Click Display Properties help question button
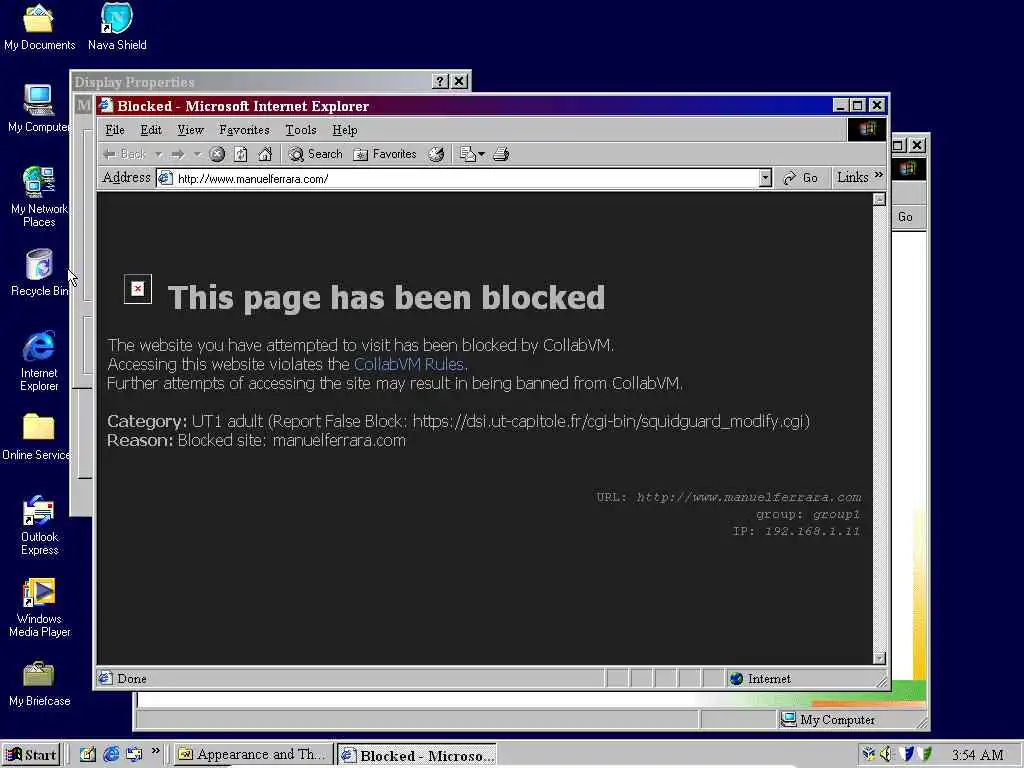 [440, 81]
